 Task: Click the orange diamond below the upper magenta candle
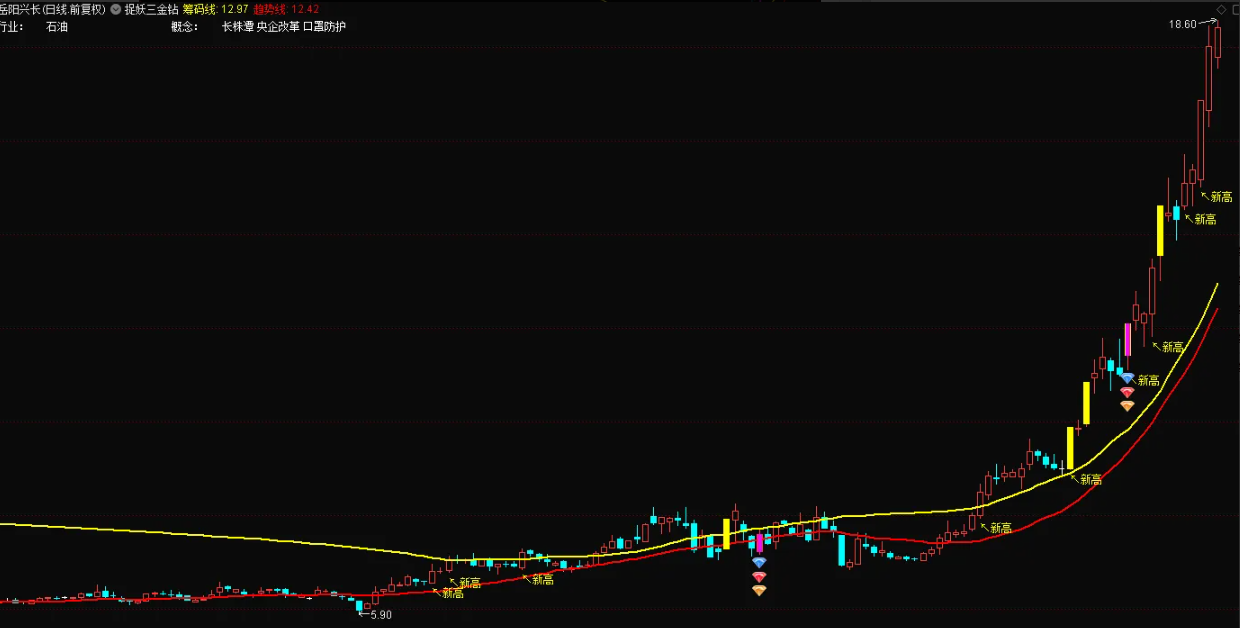click(x=1127, y=406)
